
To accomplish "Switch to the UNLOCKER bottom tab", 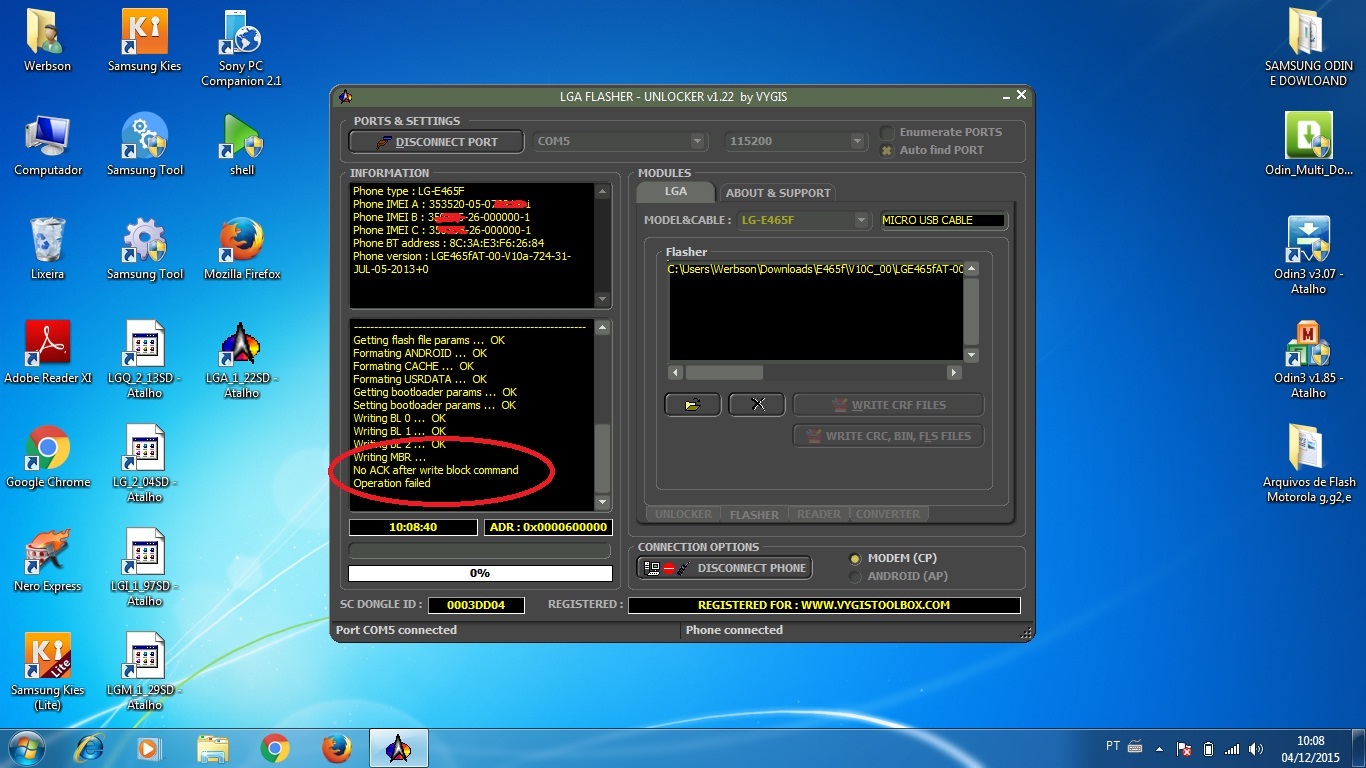I will pos(683,514).
